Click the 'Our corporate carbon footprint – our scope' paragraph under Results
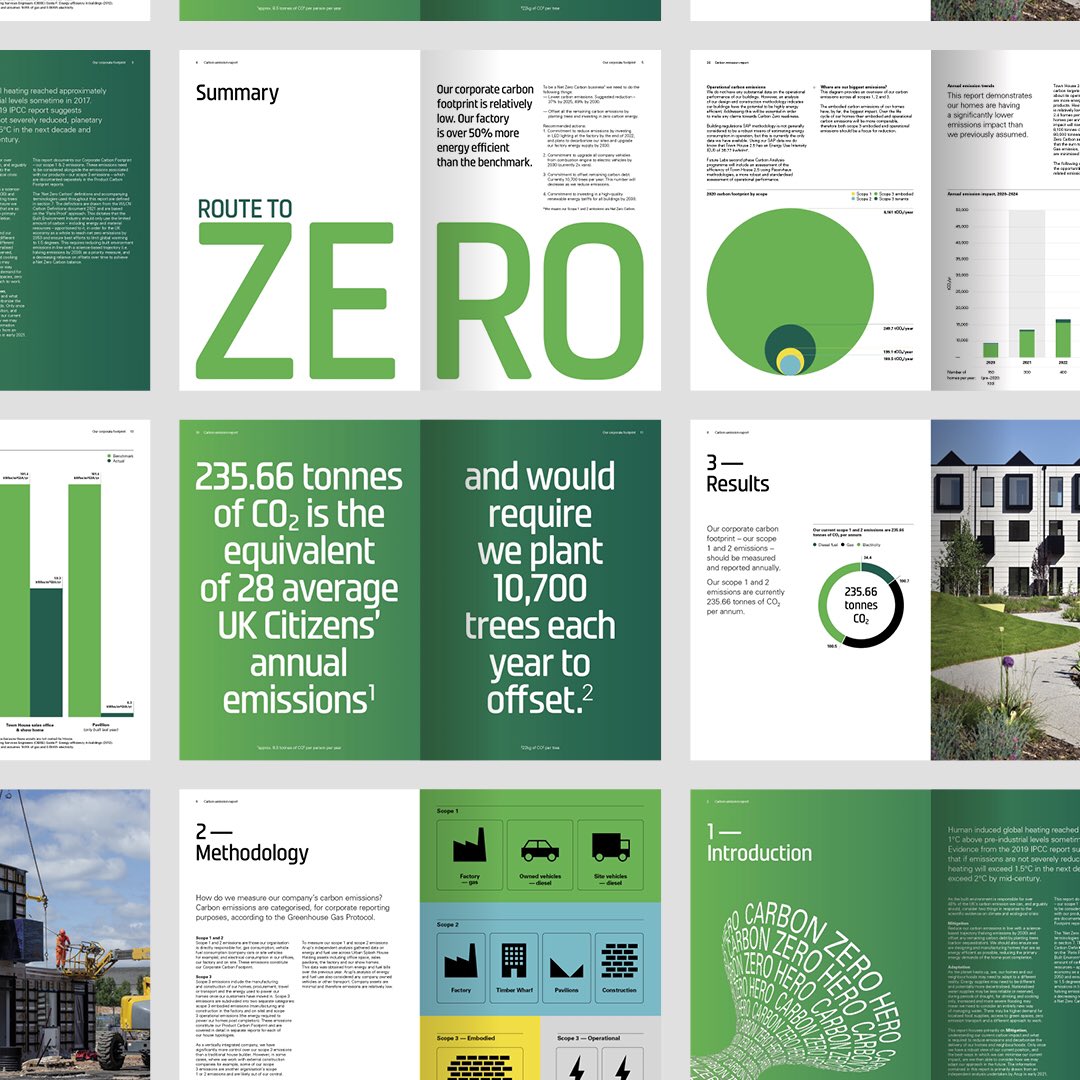1080x1080 pixels. point(743,548)
